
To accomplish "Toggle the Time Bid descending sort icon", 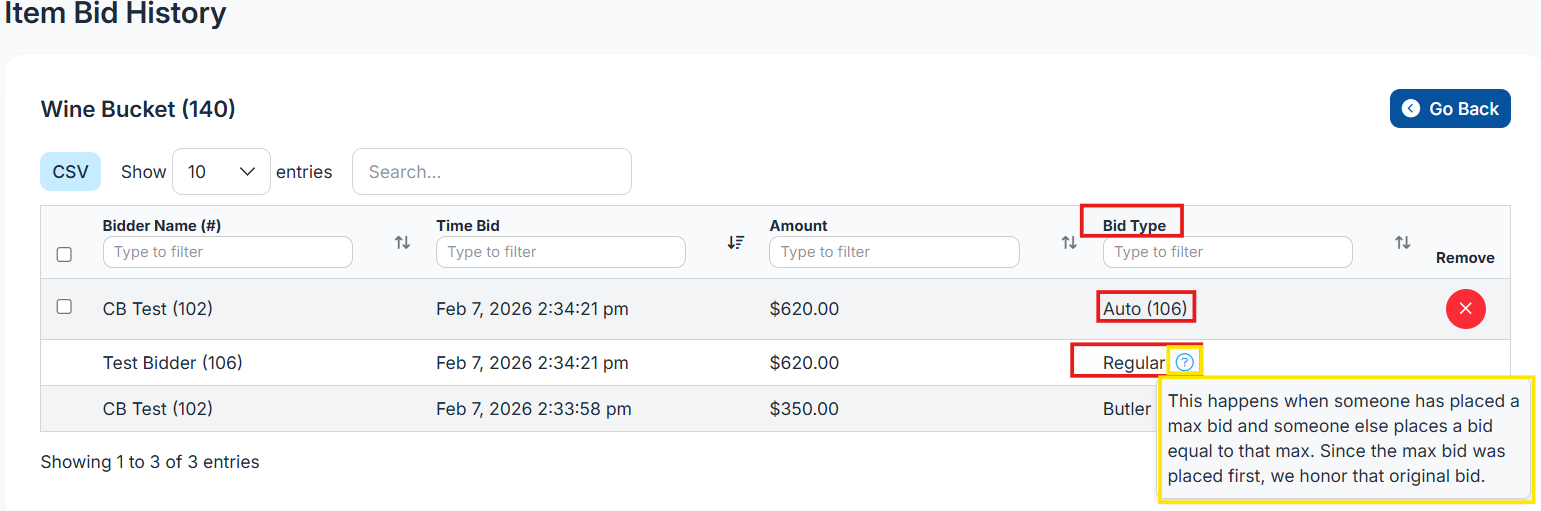I will [x=735, y=242].
